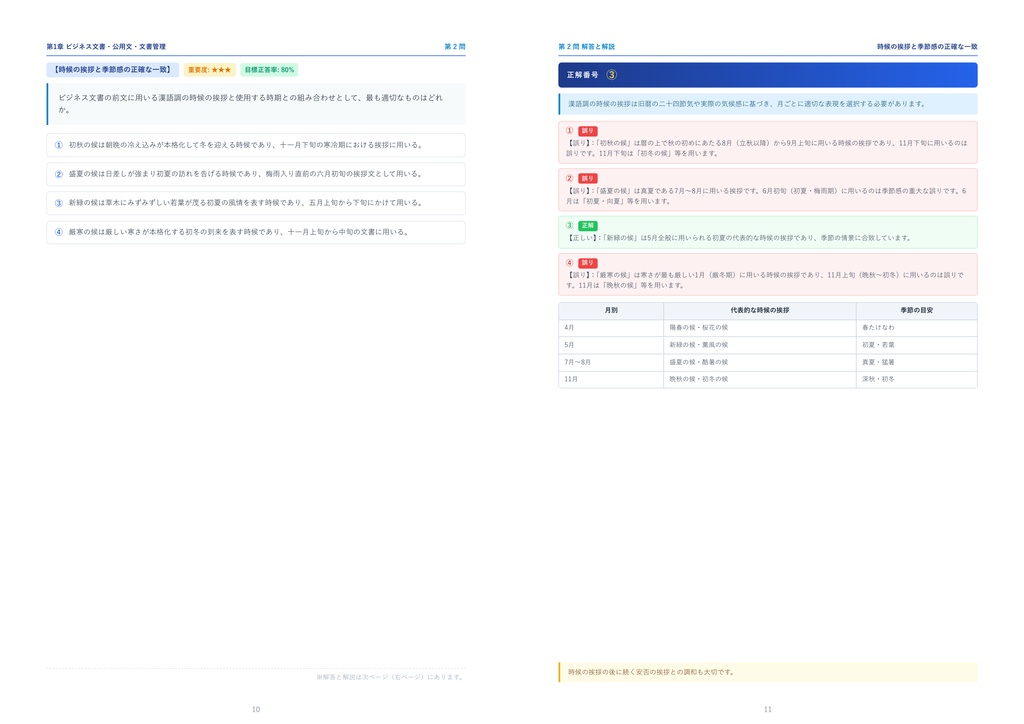The height and width of the screenshot is (724, 1024).
Task: Click the red 誤り tag on explanation ①
Action: [588, 131]
